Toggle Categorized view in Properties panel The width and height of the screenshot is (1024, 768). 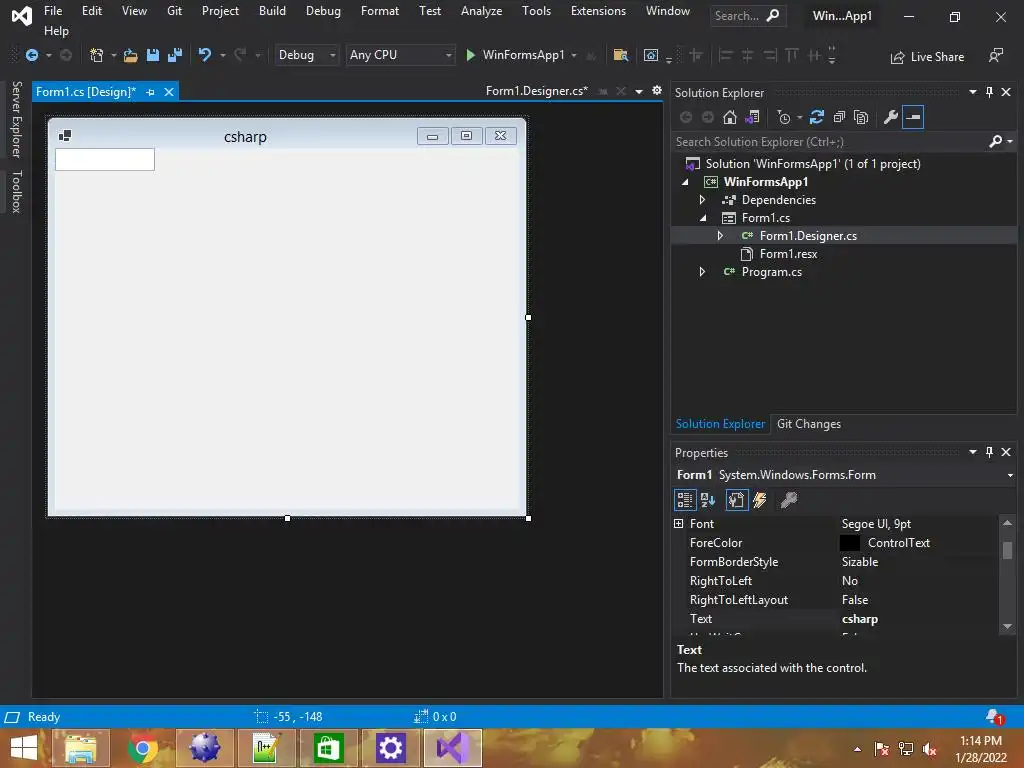click(685, 500)
